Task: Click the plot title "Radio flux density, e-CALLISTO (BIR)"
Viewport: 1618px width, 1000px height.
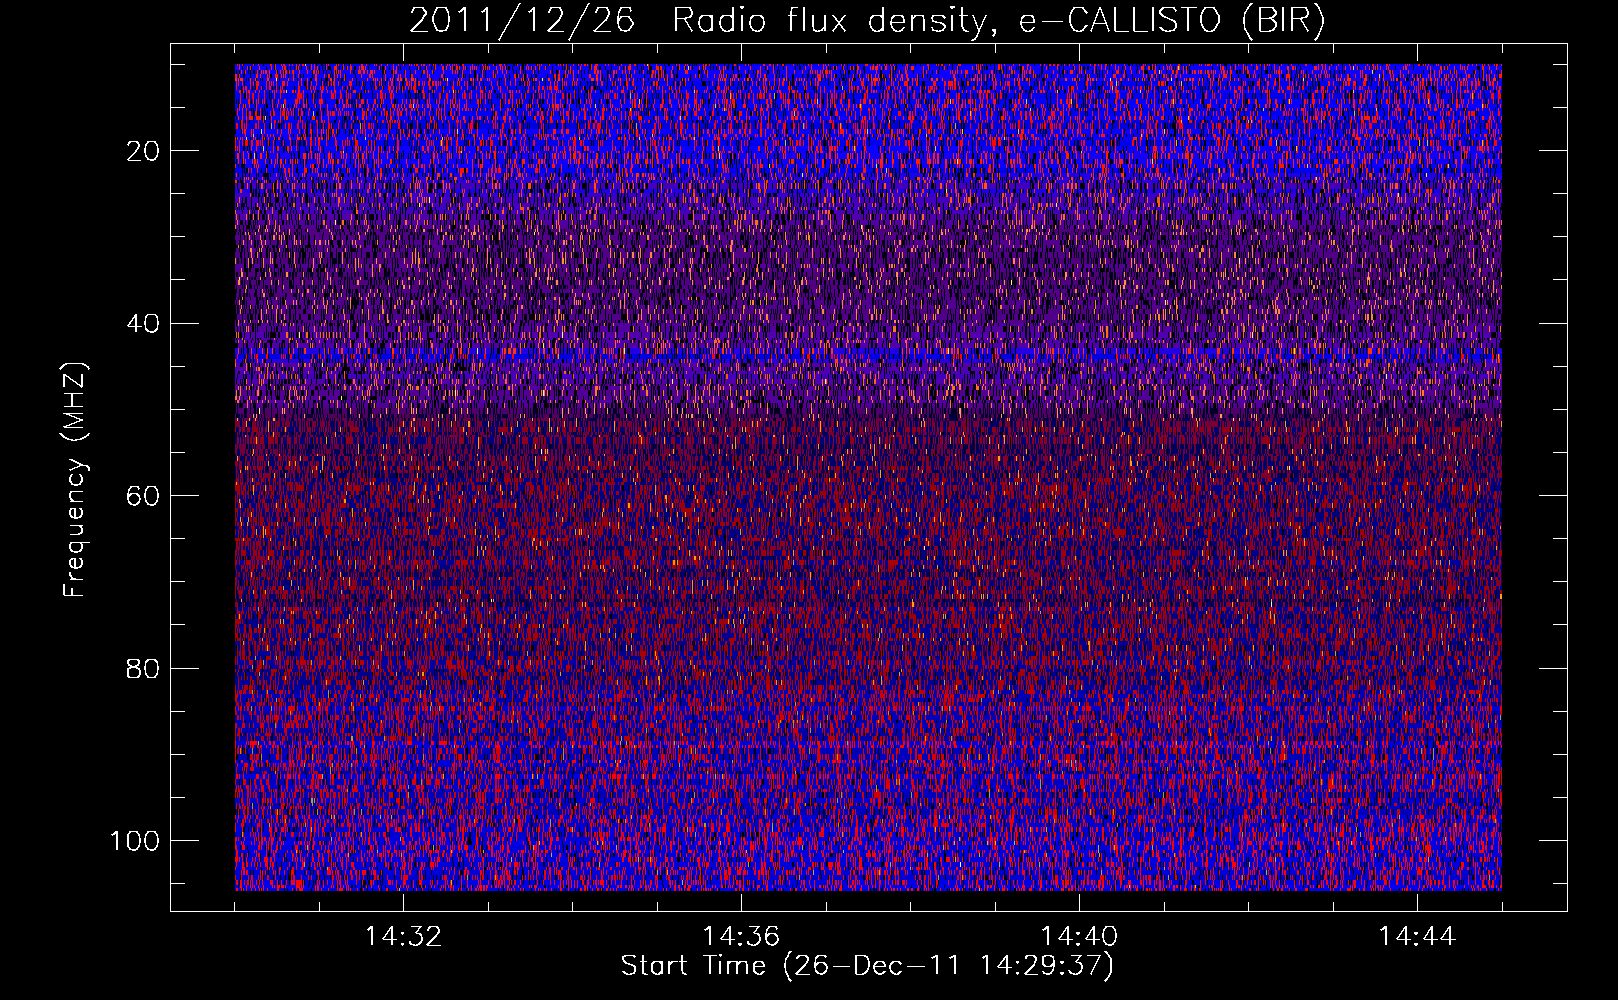Action: coord(998,21)
